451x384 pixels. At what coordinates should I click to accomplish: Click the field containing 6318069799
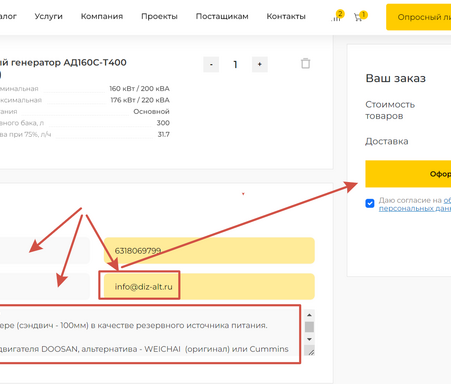(x=209, y=250)
